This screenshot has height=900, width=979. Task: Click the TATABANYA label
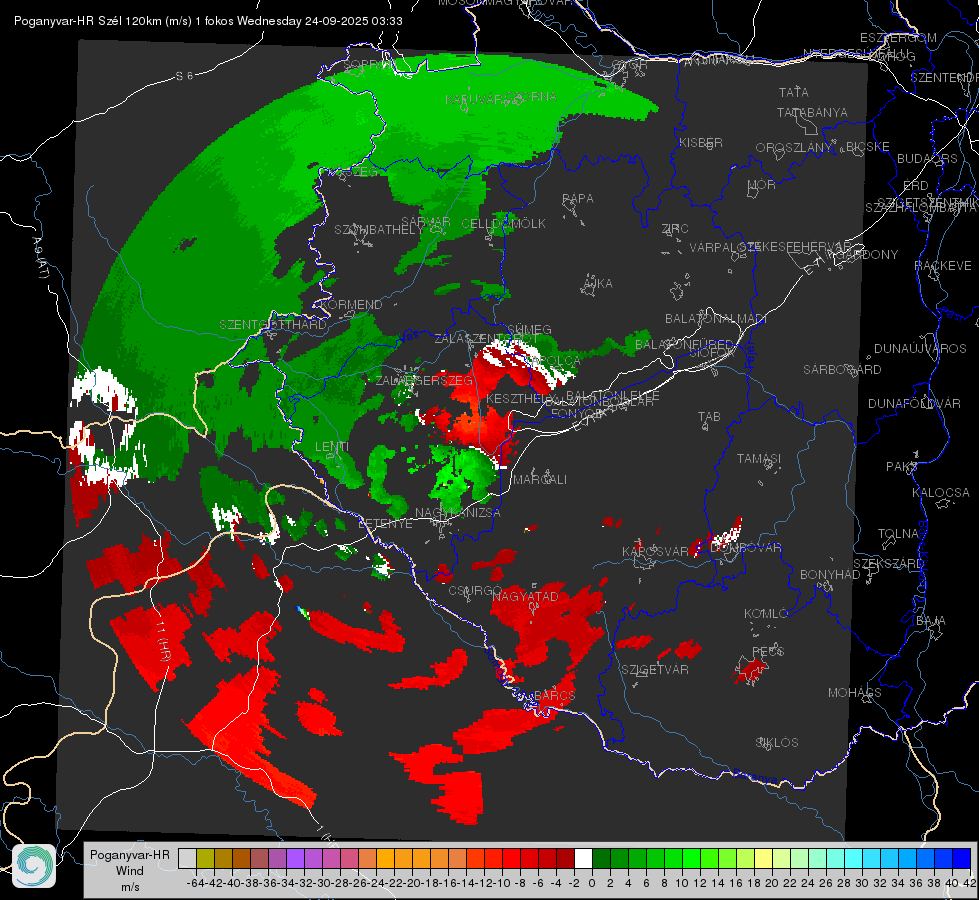click(x=812, y=112)
